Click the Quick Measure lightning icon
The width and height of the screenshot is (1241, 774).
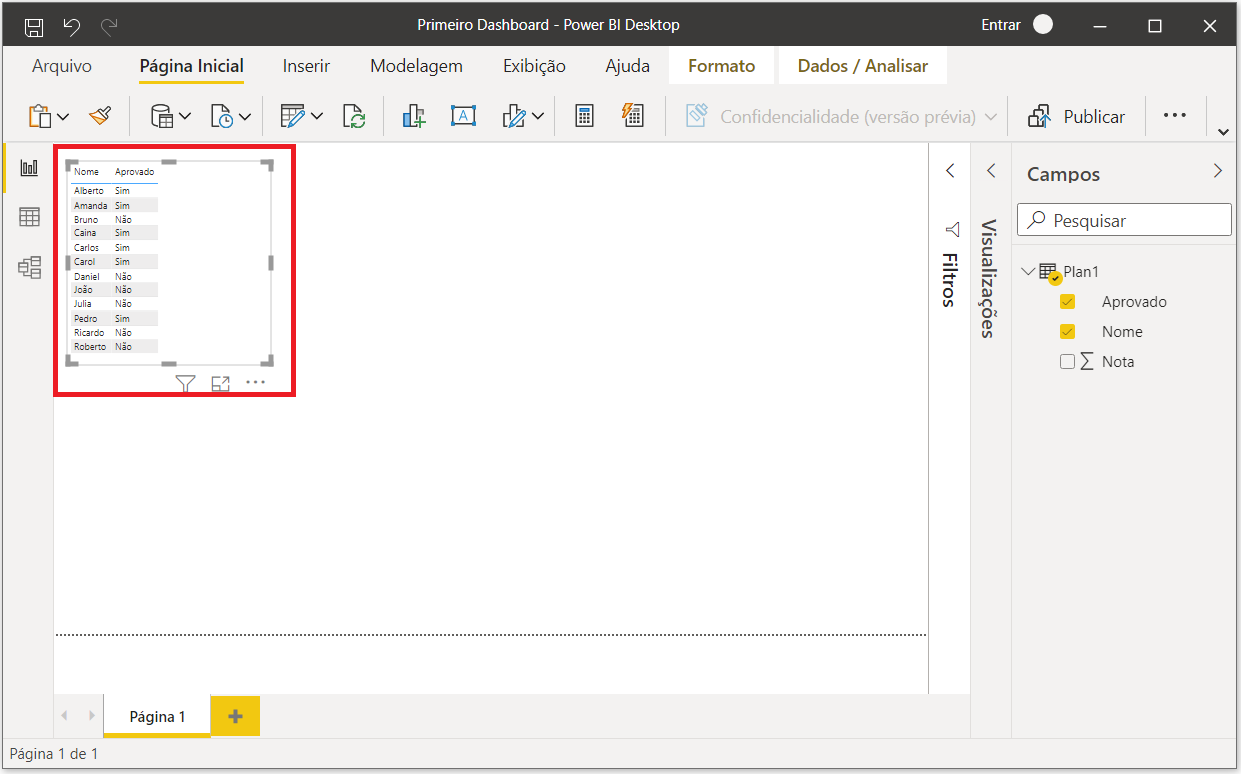point(633,115)
